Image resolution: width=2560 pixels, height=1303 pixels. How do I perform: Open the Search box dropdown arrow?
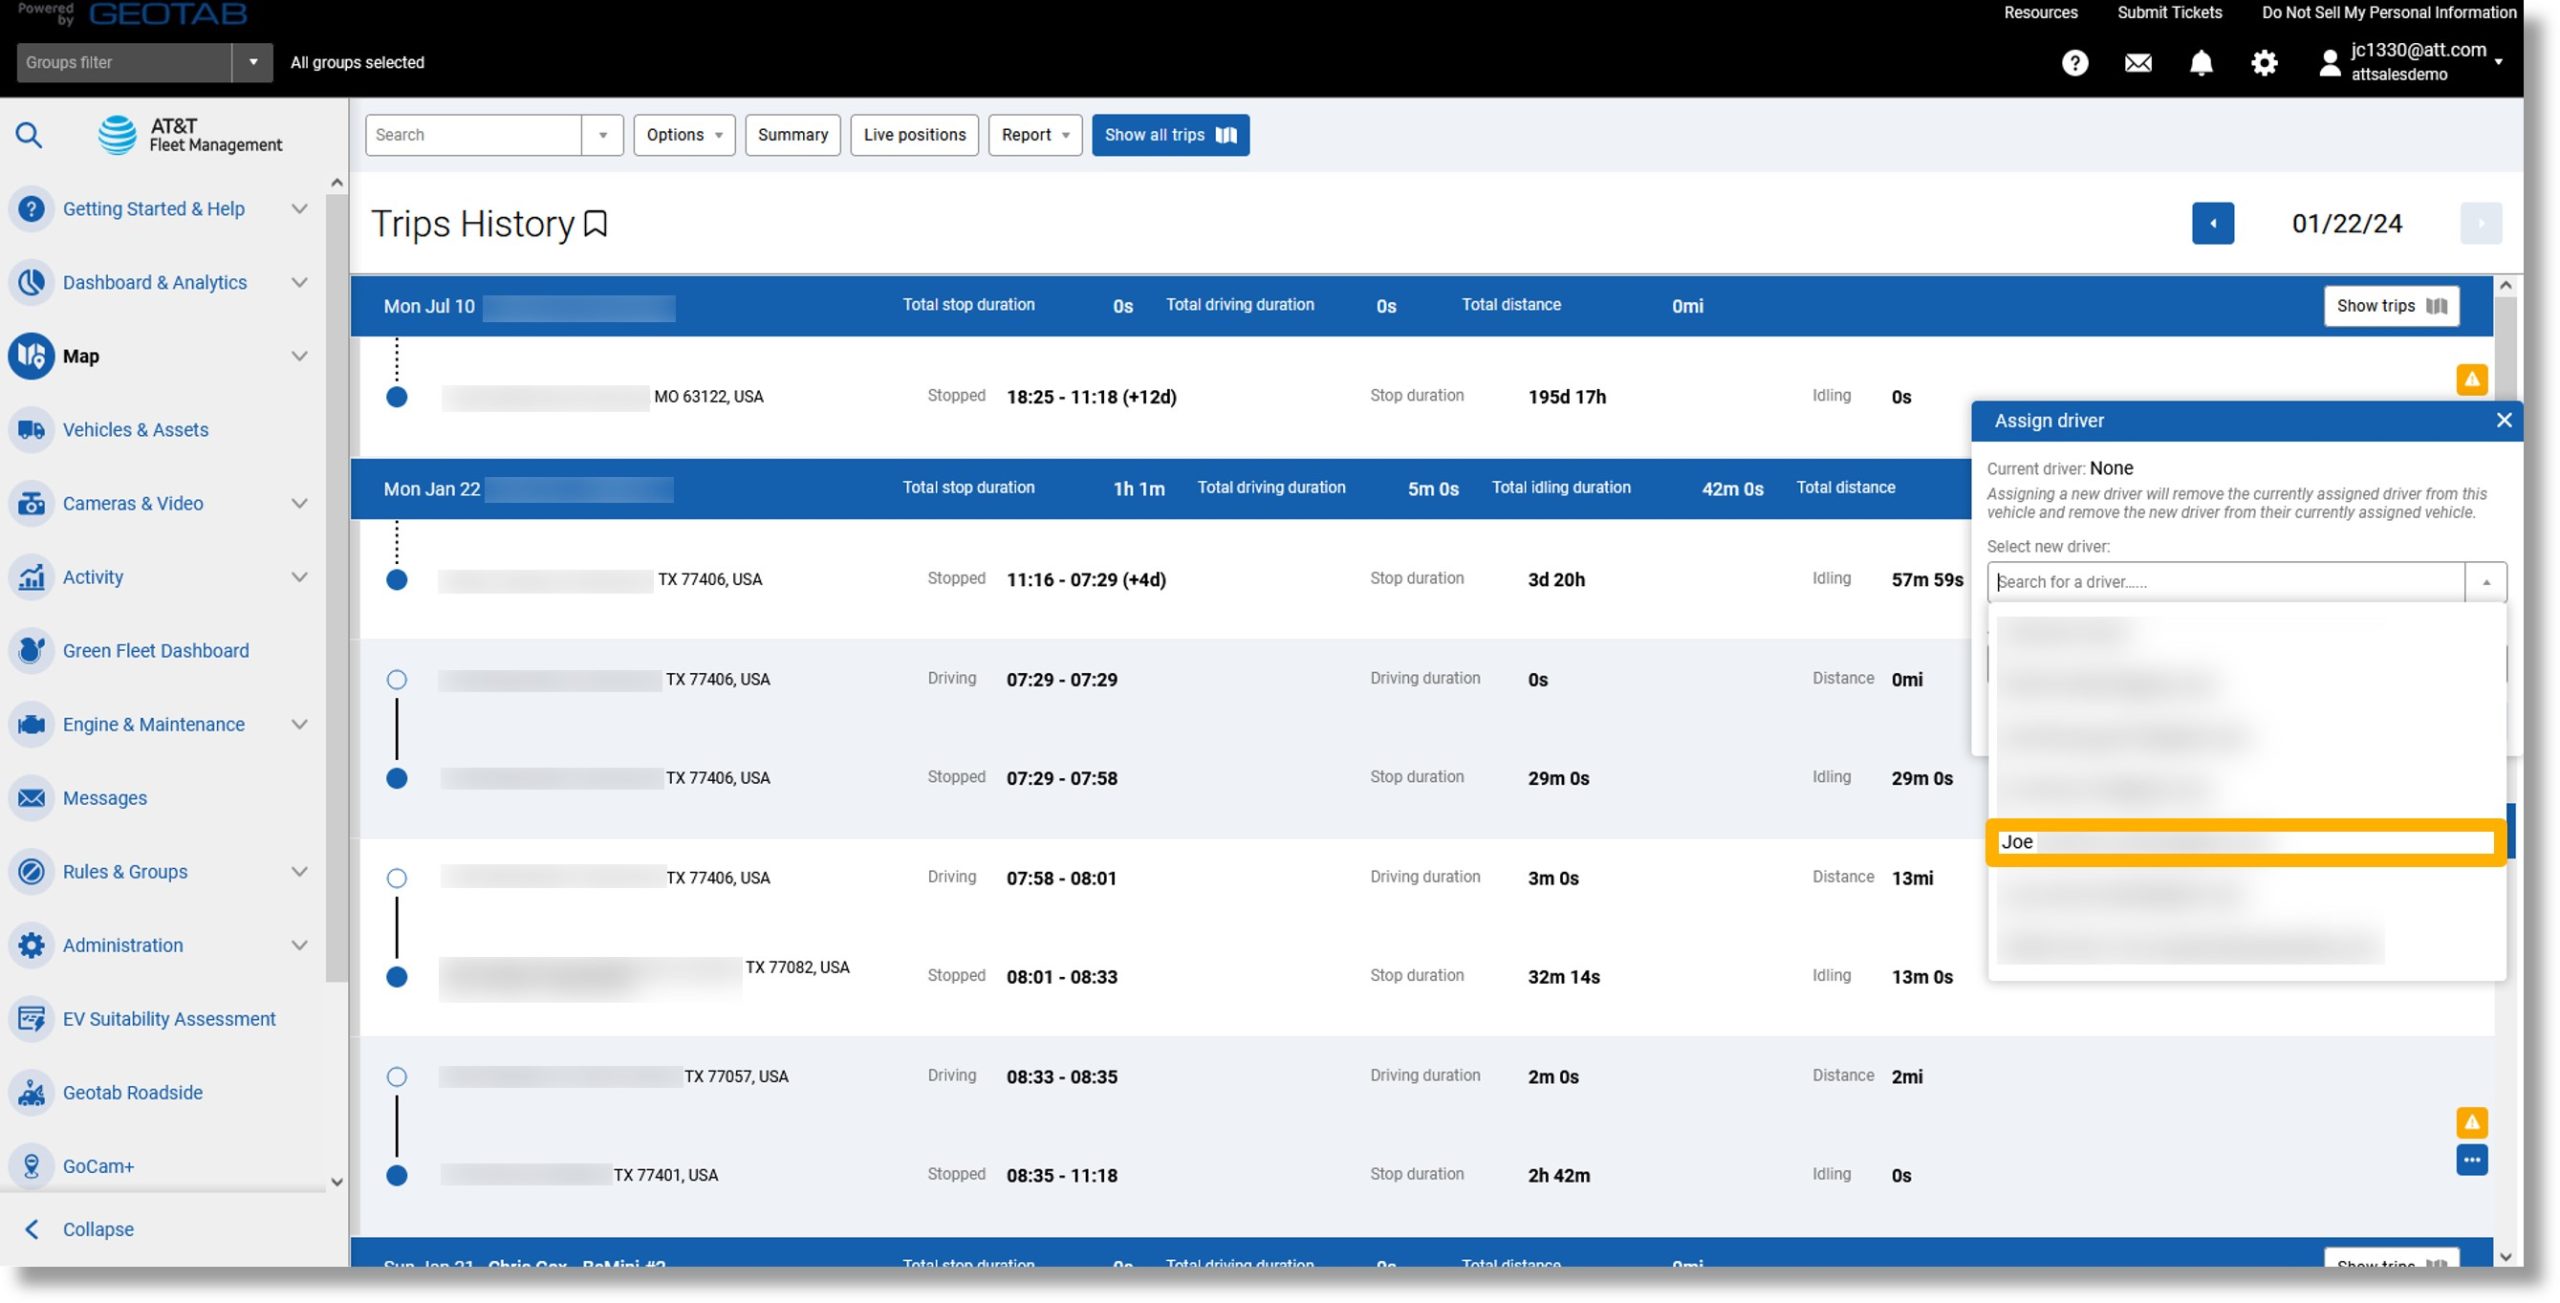click(603, 135)
